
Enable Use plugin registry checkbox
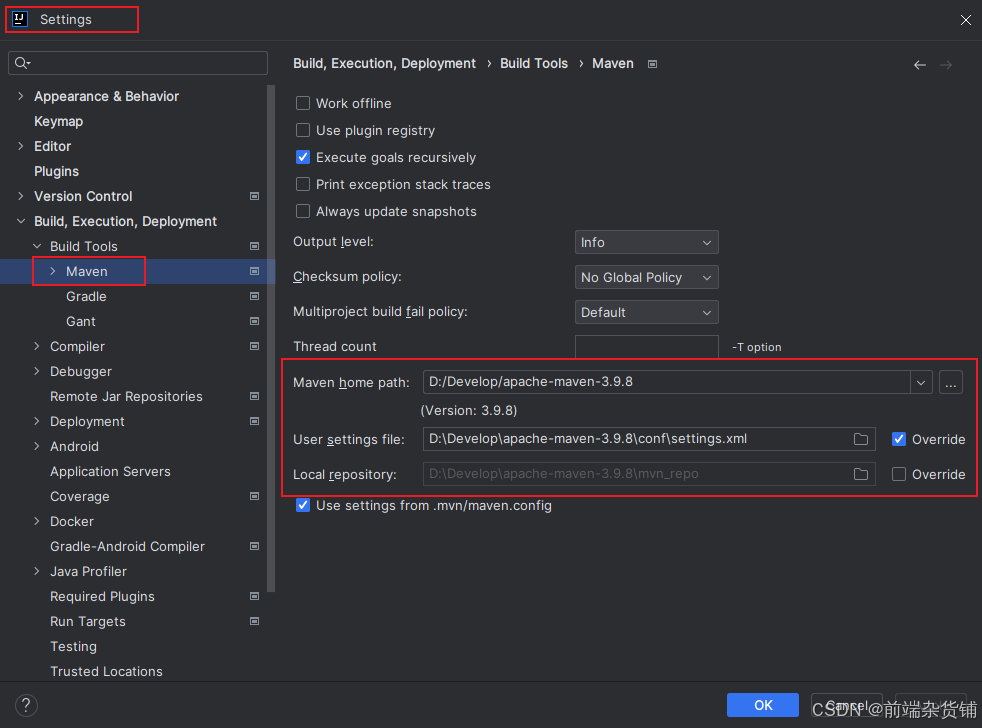(x=302, y=130)
